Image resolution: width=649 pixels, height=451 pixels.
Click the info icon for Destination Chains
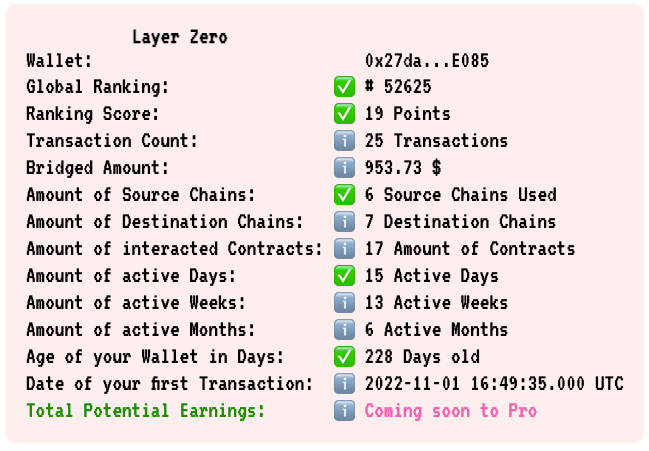point(344,222)
